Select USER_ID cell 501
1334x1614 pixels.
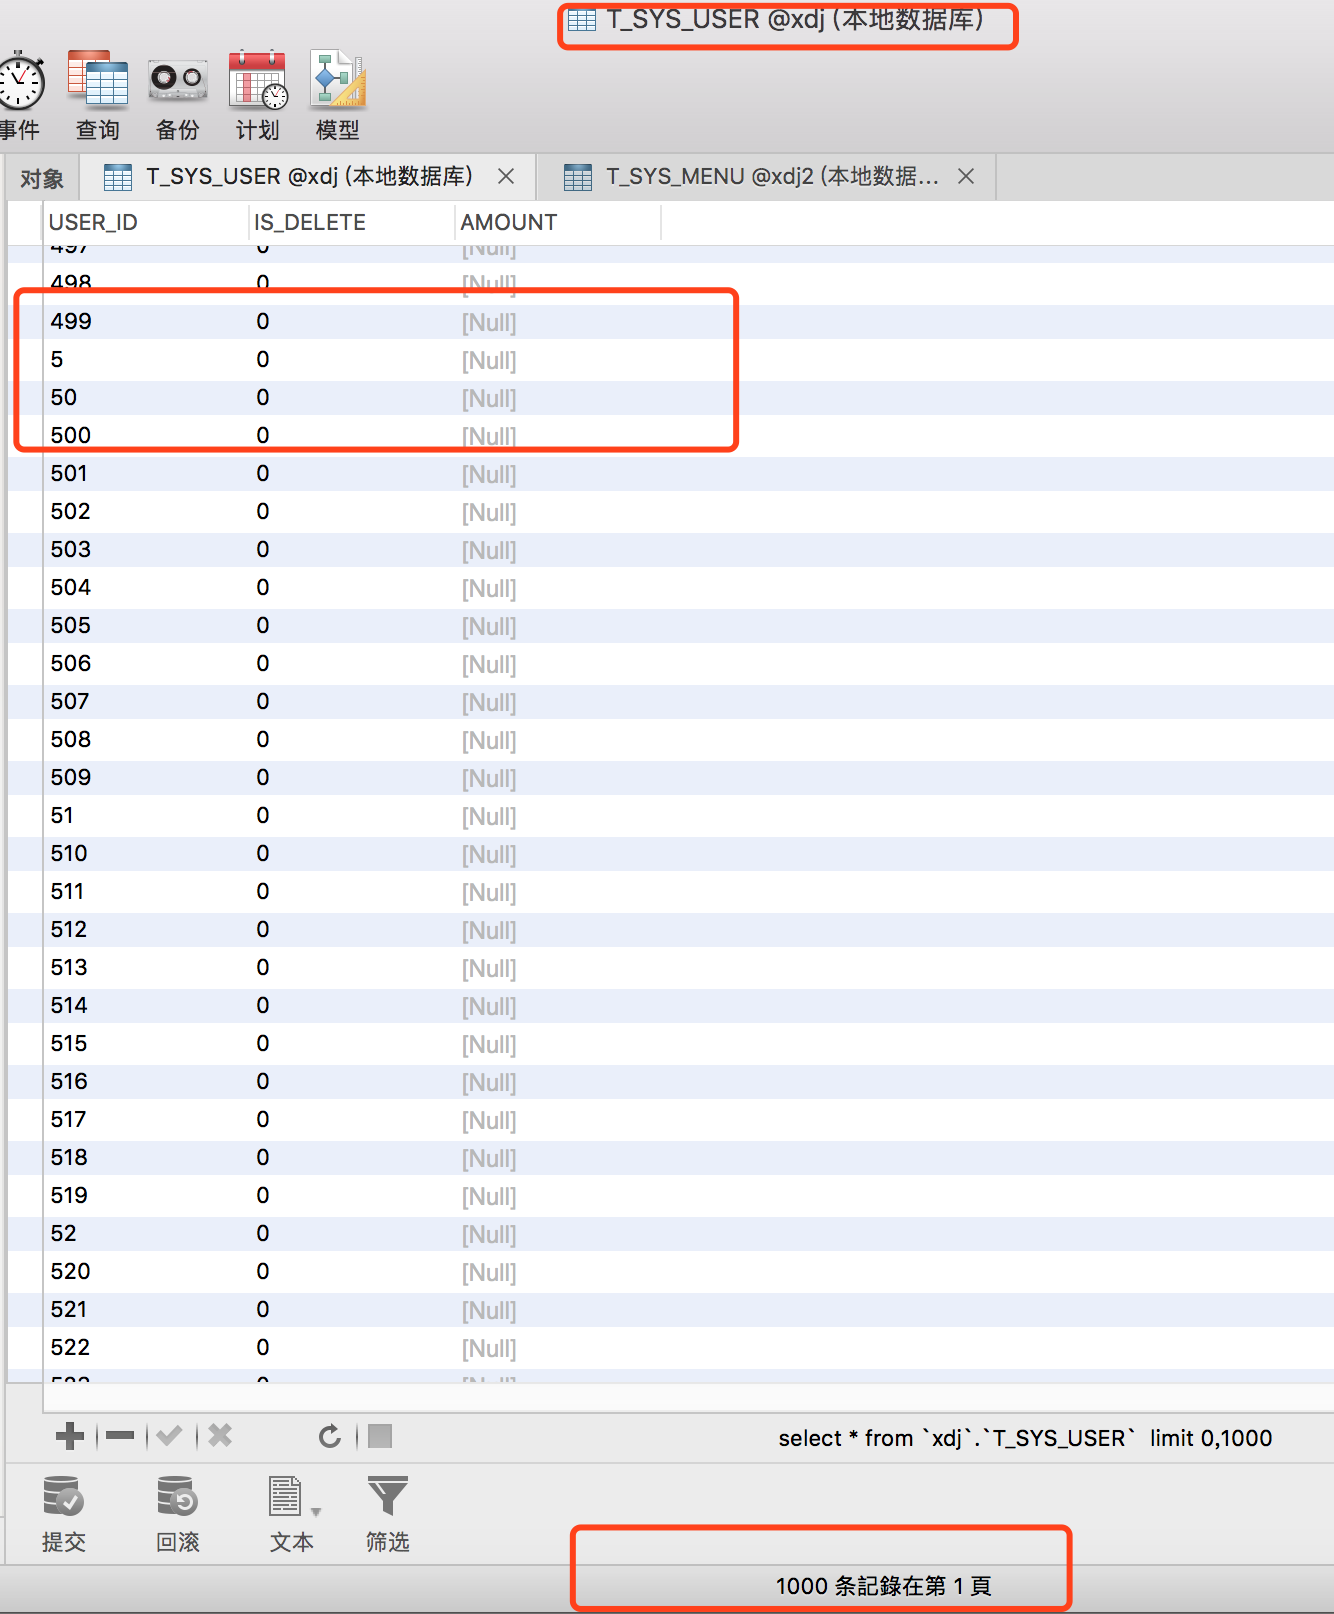click(145, 473)
